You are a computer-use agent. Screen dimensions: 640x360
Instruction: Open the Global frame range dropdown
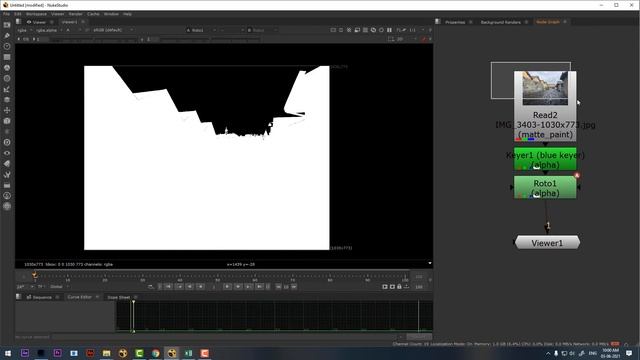click(x=60, y=287)
